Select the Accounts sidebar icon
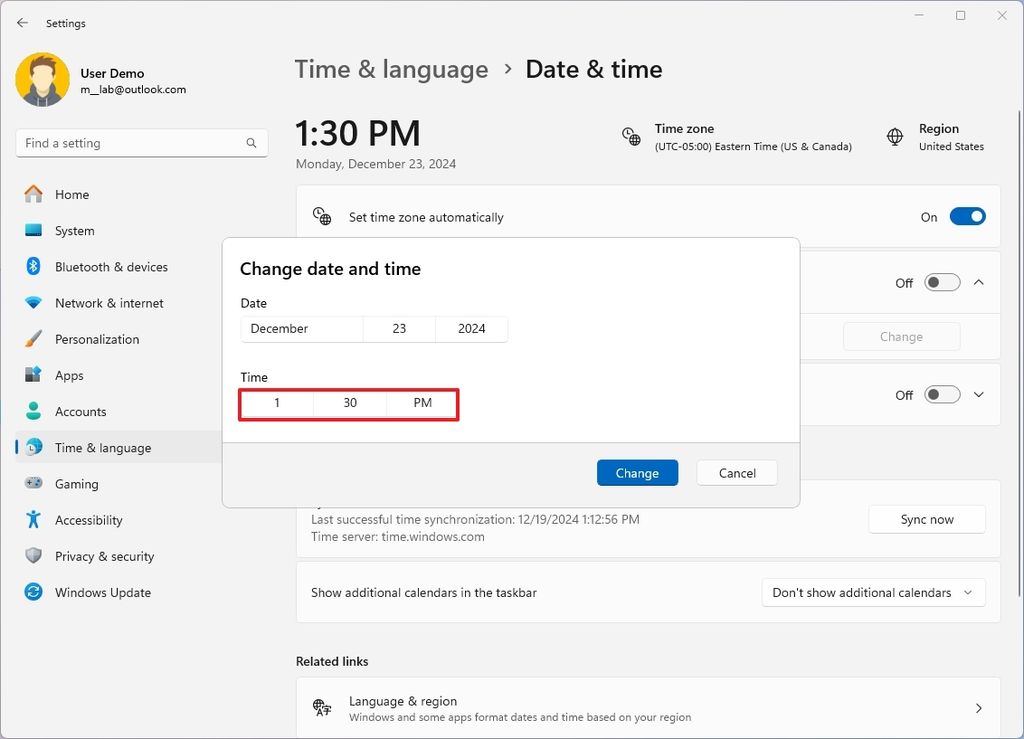The height and width of the screenshot is (739, 1024). click(x=36, y=411)
